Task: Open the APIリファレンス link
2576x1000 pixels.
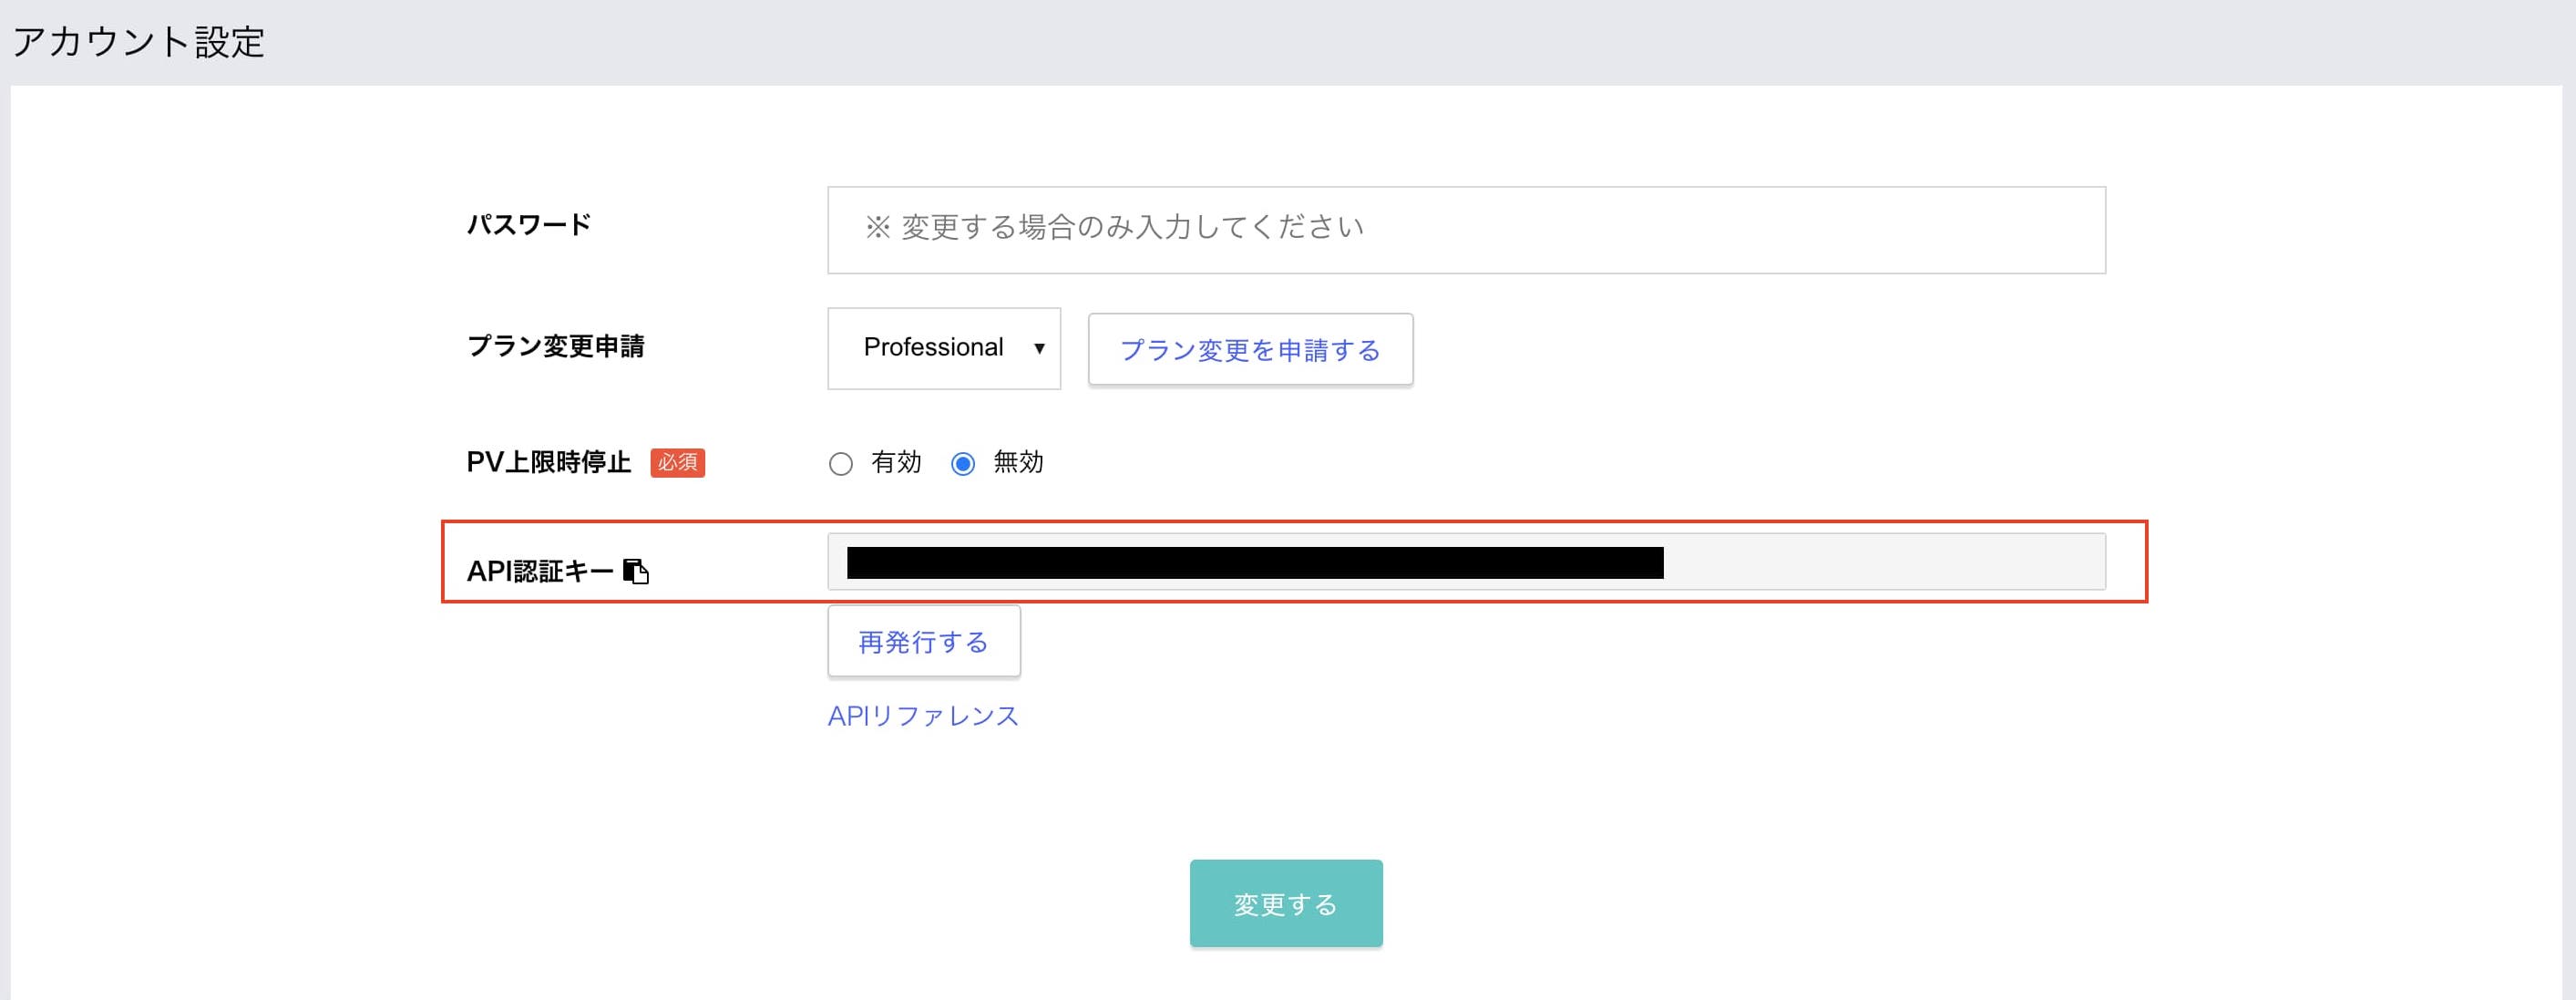Action: coord(923,716)
